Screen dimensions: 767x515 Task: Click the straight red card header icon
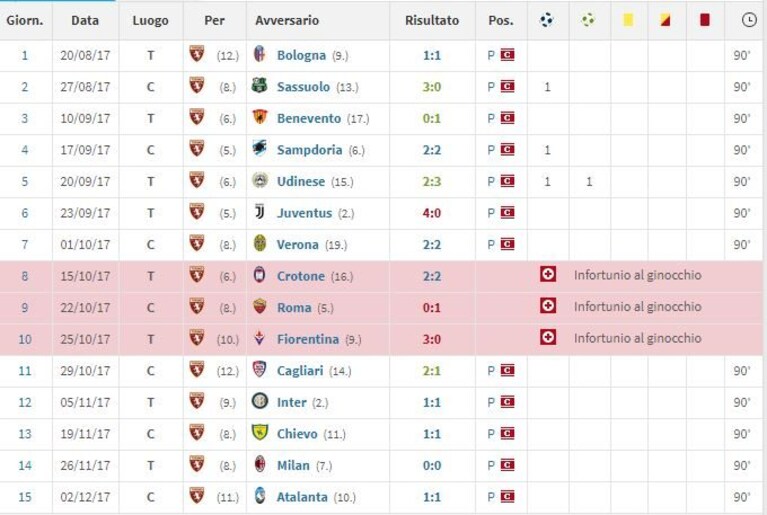tap(704, 20)
